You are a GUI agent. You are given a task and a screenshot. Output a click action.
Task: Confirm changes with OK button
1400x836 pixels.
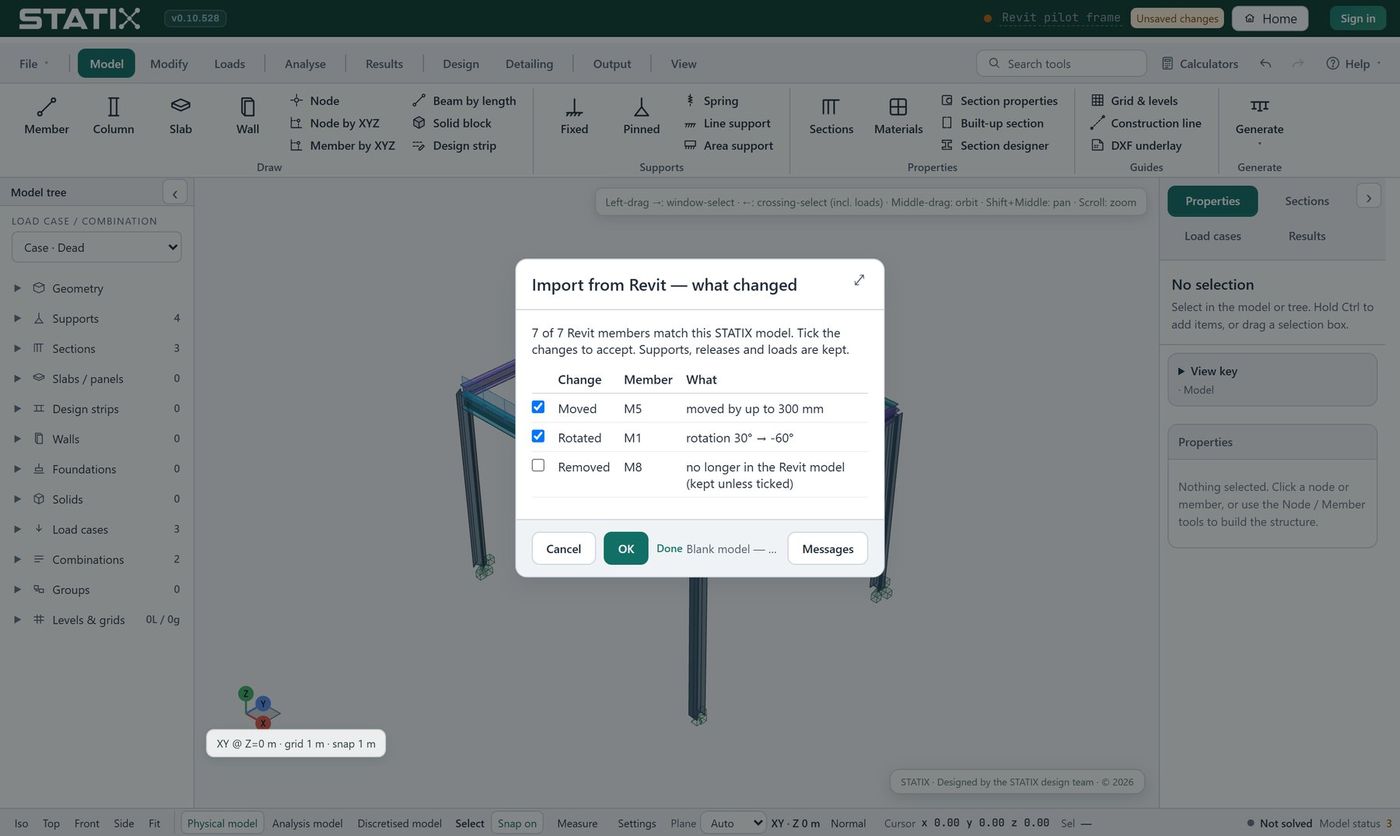626,548
